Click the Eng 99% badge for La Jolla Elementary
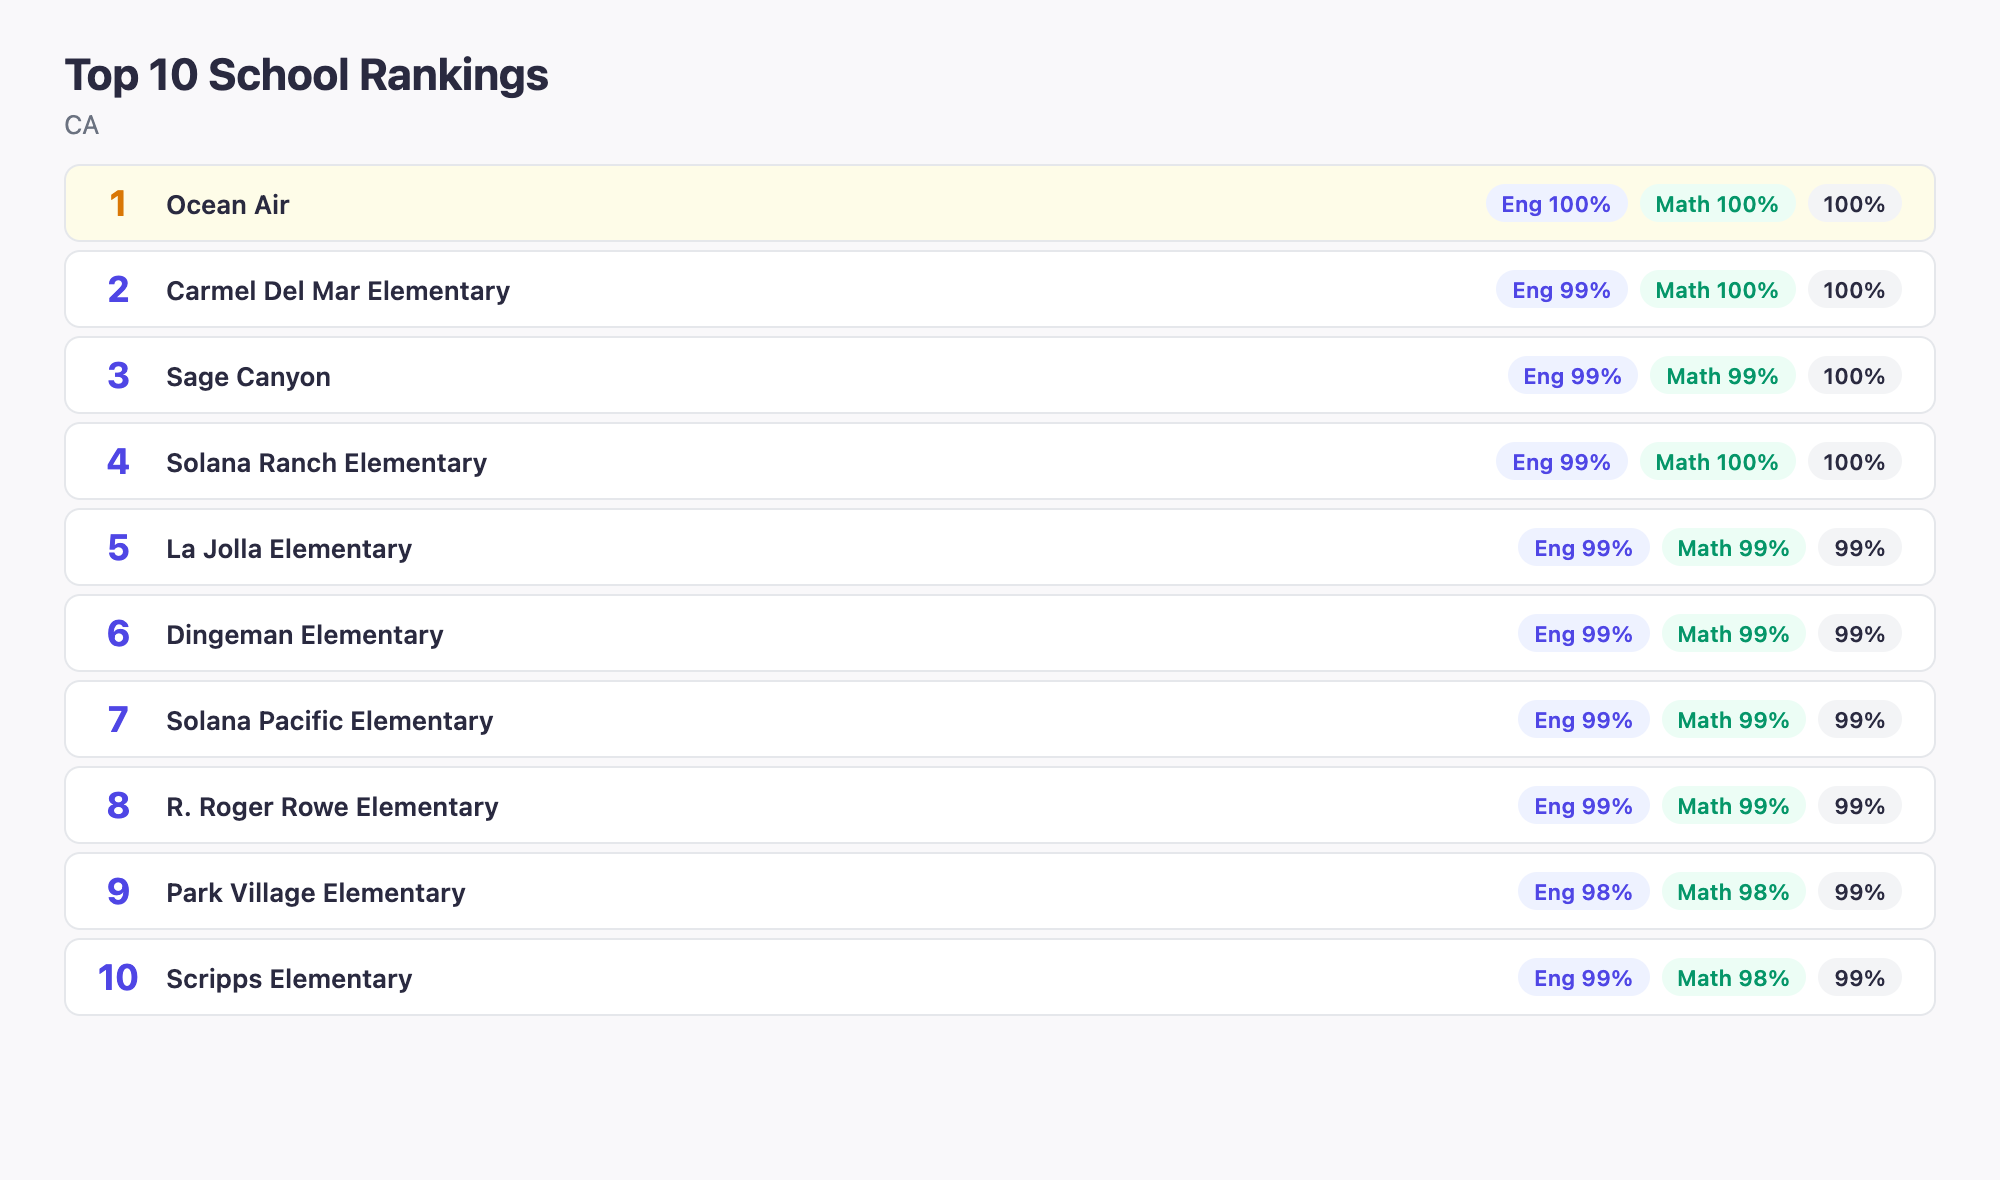This screenshot has width=2000, height=1180. coord(1583,548)
